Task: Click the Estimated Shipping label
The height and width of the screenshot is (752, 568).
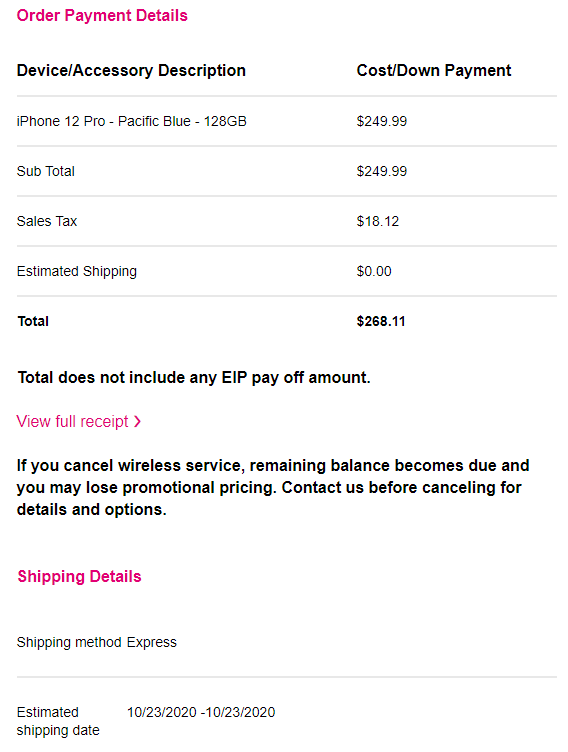Action: coord(77,271)
